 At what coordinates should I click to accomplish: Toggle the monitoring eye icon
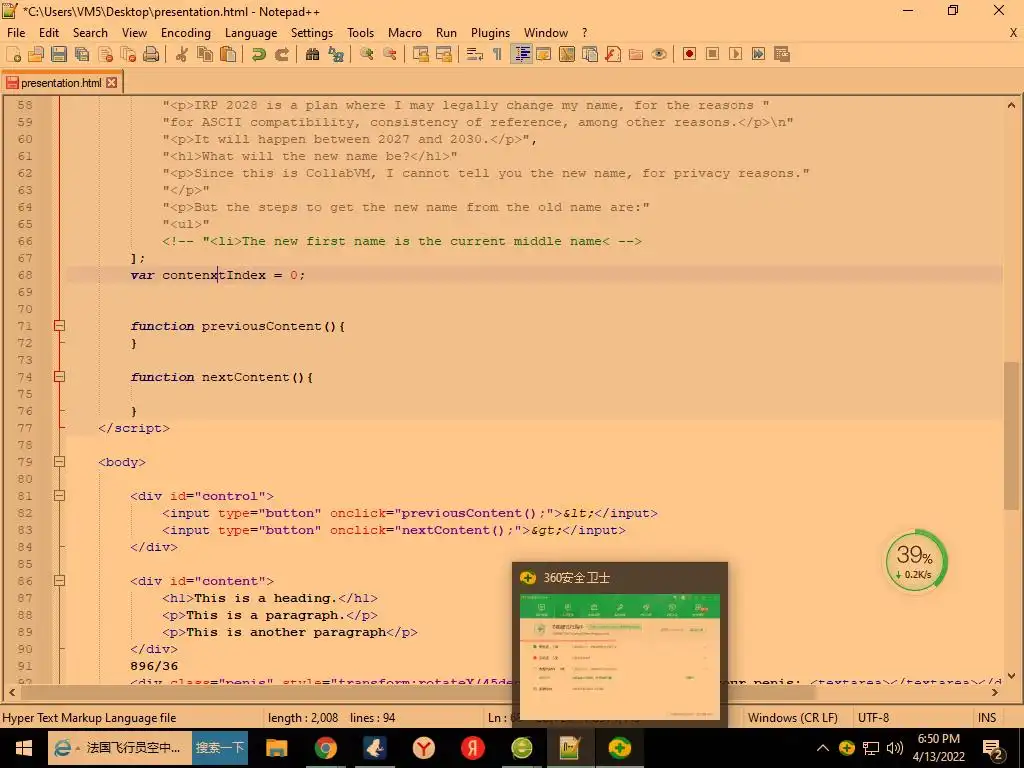(659, 54)
